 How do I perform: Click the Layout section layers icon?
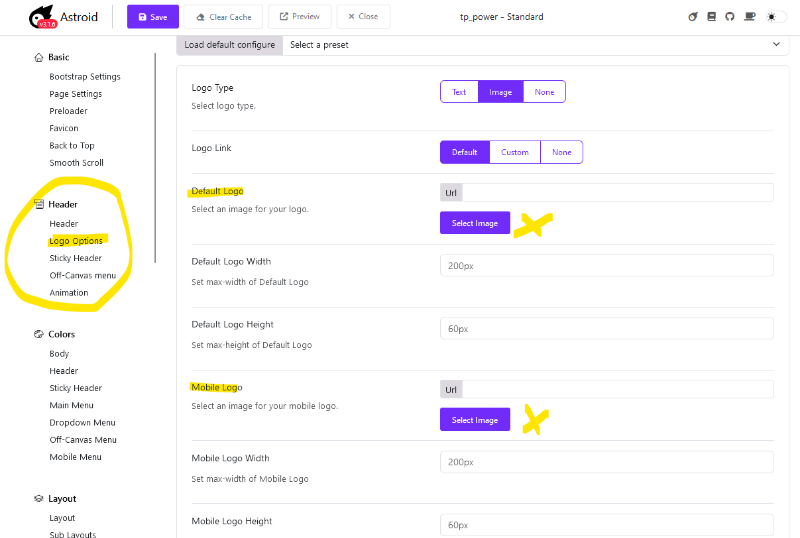tap(39, 499)
